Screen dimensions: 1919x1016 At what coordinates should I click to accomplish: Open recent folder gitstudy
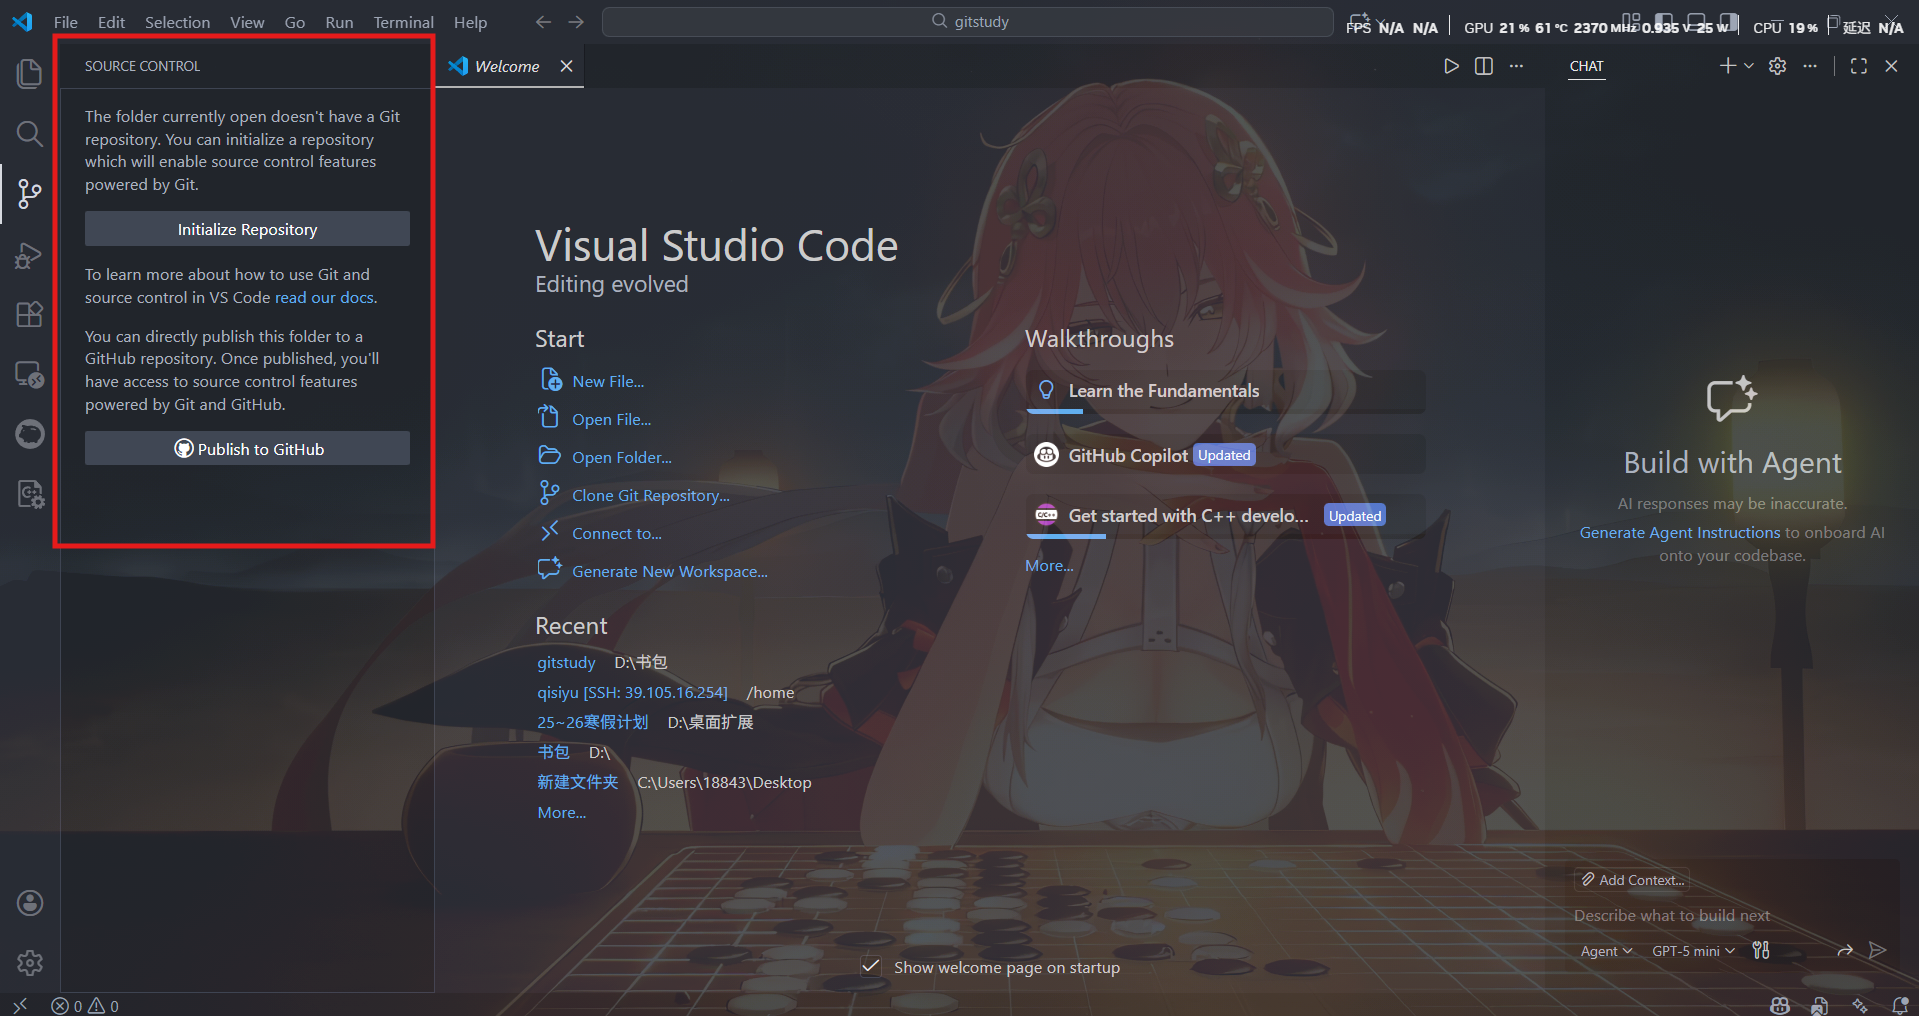click(x=566, y=663)
